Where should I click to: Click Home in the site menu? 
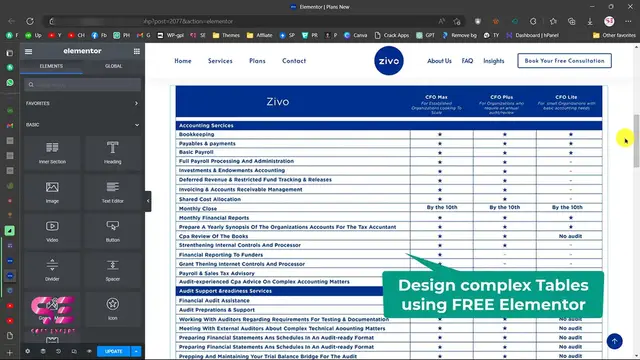click(x=183, y=61)
